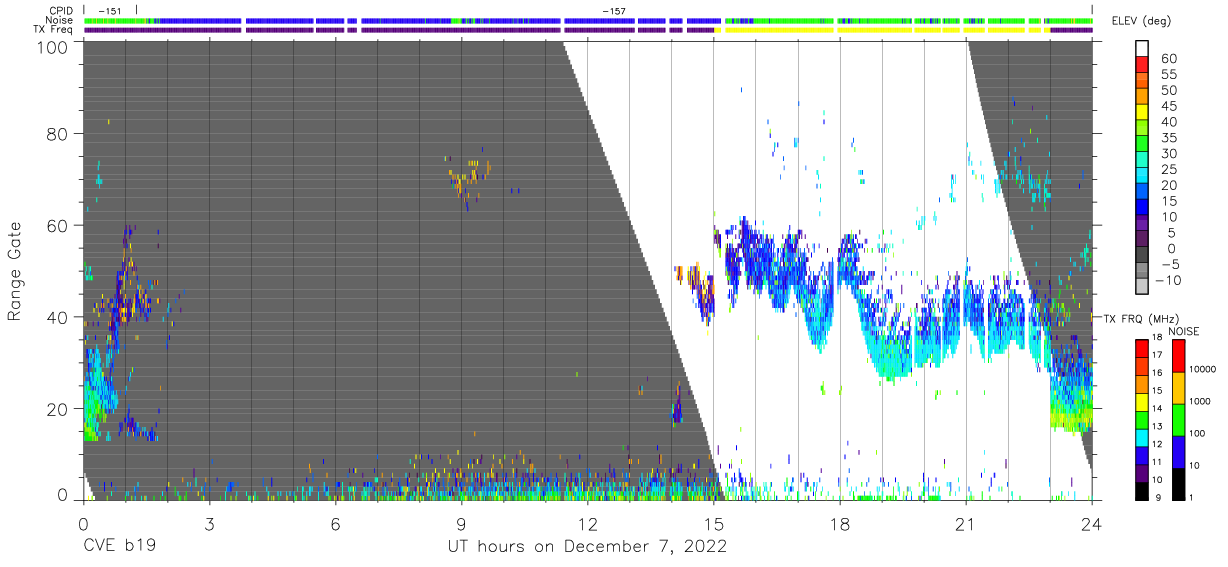The height and width of the screenshot is (567, 1228).
Task: Click the CVE b19 radar label
Action: (119, 547)
